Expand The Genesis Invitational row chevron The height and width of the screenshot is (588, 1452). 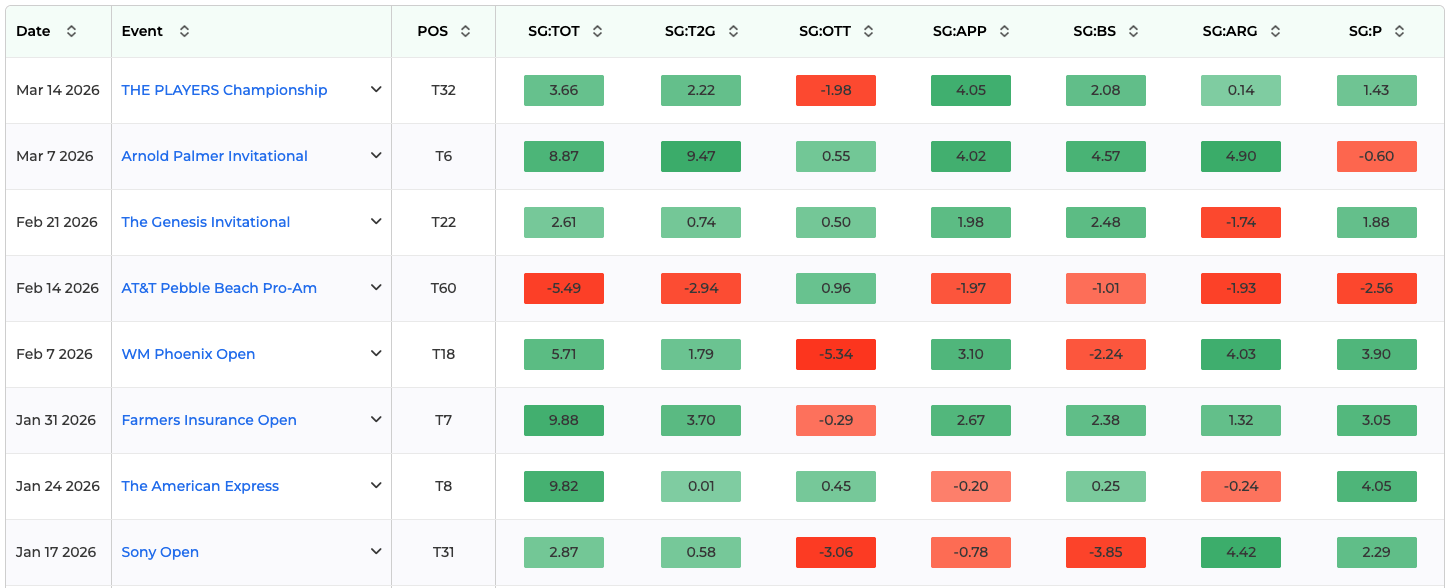click(x=376, y=222)
